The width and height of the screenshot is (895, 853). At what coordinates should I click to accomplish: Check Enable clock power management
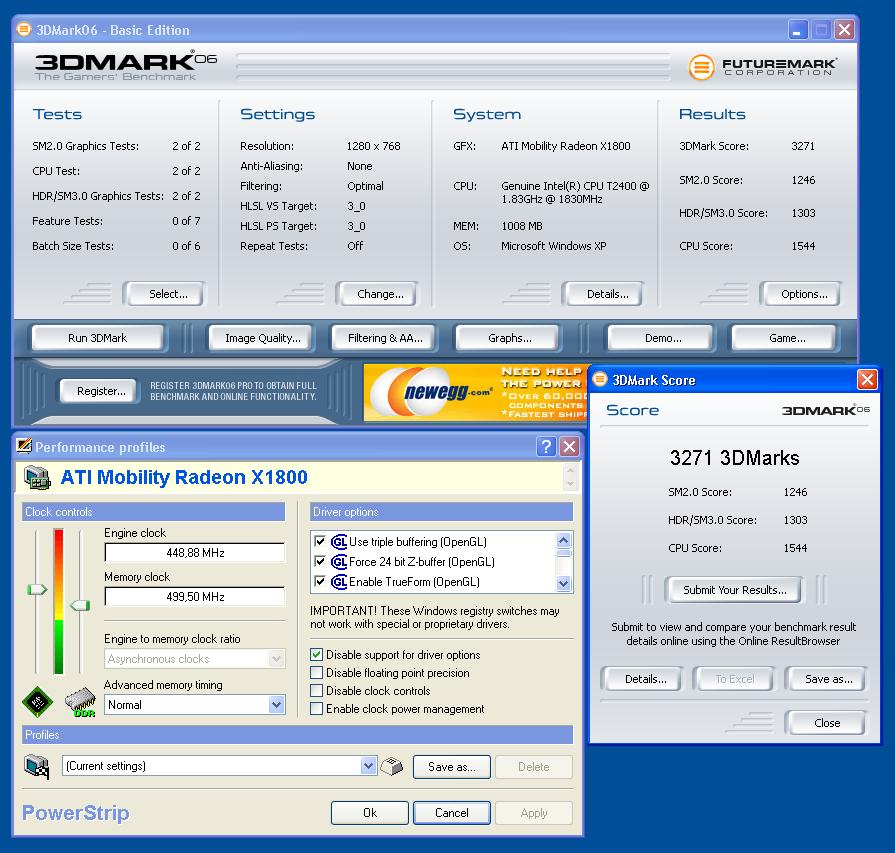click(316, 709)
